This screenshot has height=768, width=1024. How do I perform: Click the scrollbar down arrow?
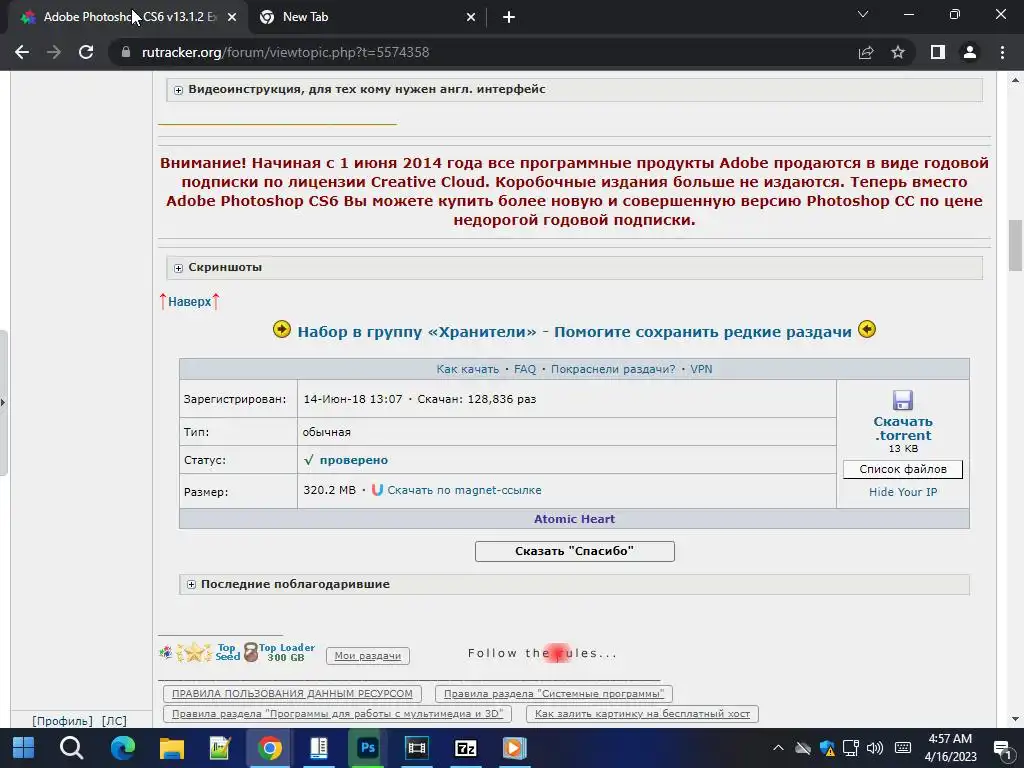(1015, 720)
